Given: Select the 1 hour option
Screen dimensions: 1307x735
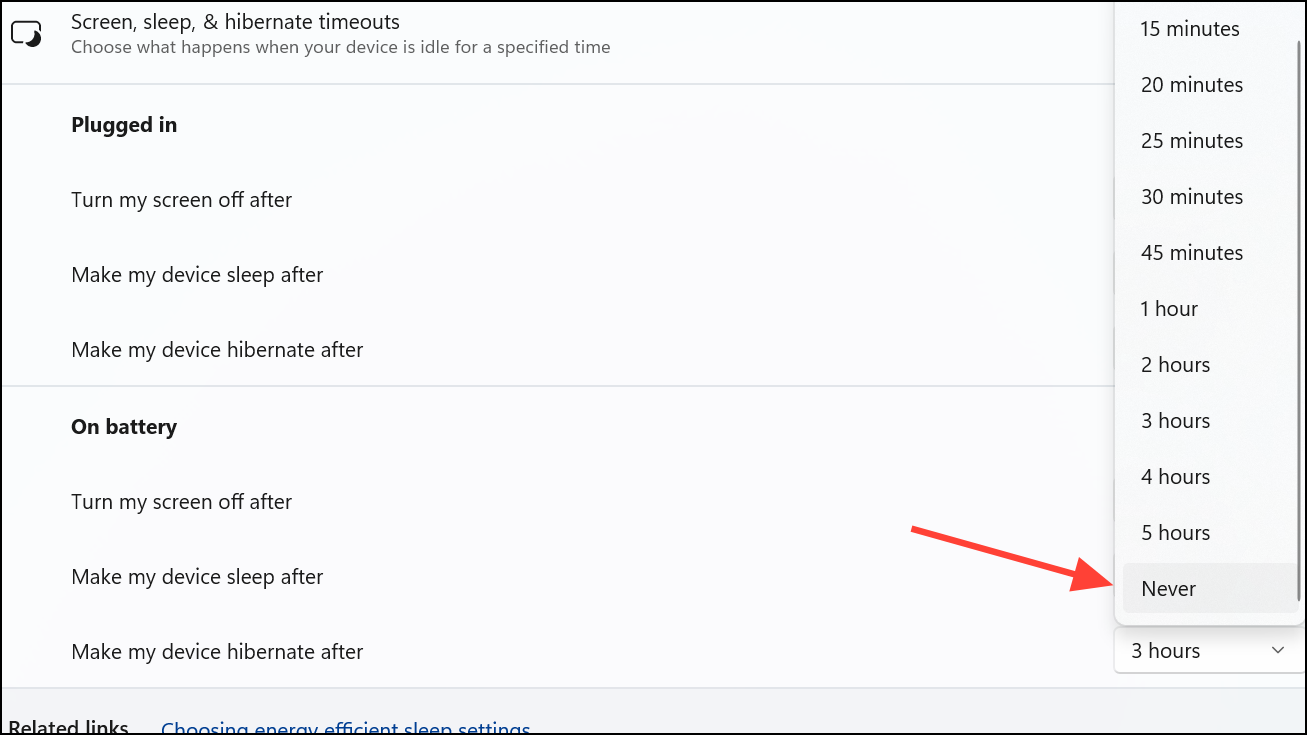Looking at the screenshot, I should pos(1169,309).
